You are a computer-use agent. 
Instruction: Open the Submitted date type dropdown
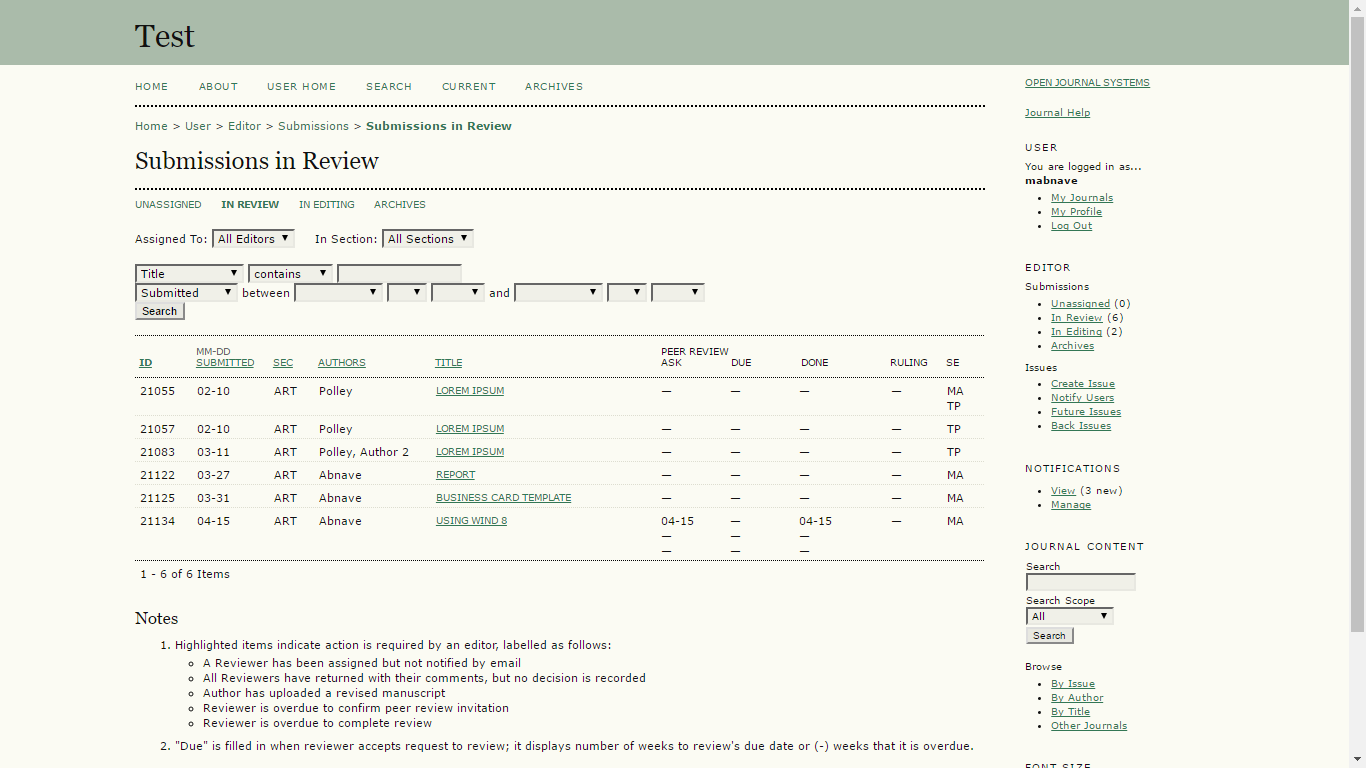click(x=186, y=293)
